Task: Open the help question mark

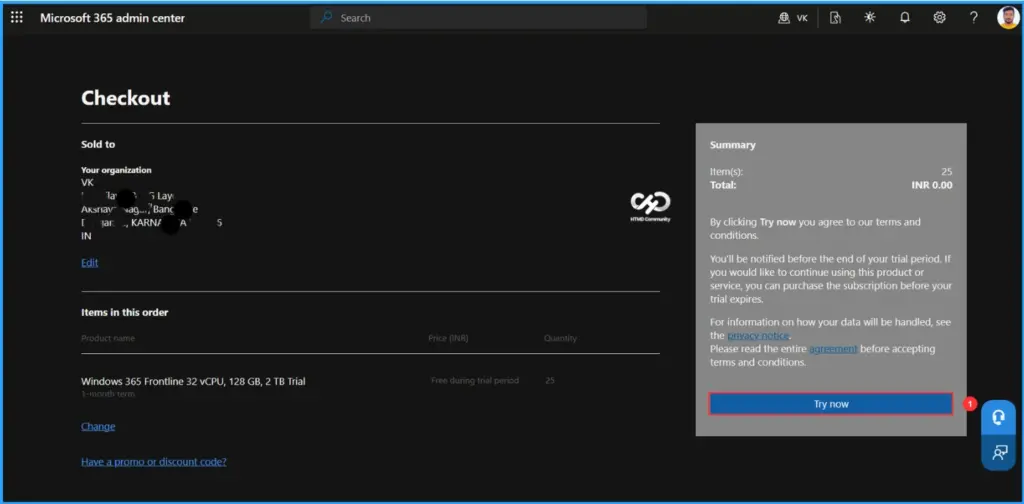Action: (x=973, y=18)
